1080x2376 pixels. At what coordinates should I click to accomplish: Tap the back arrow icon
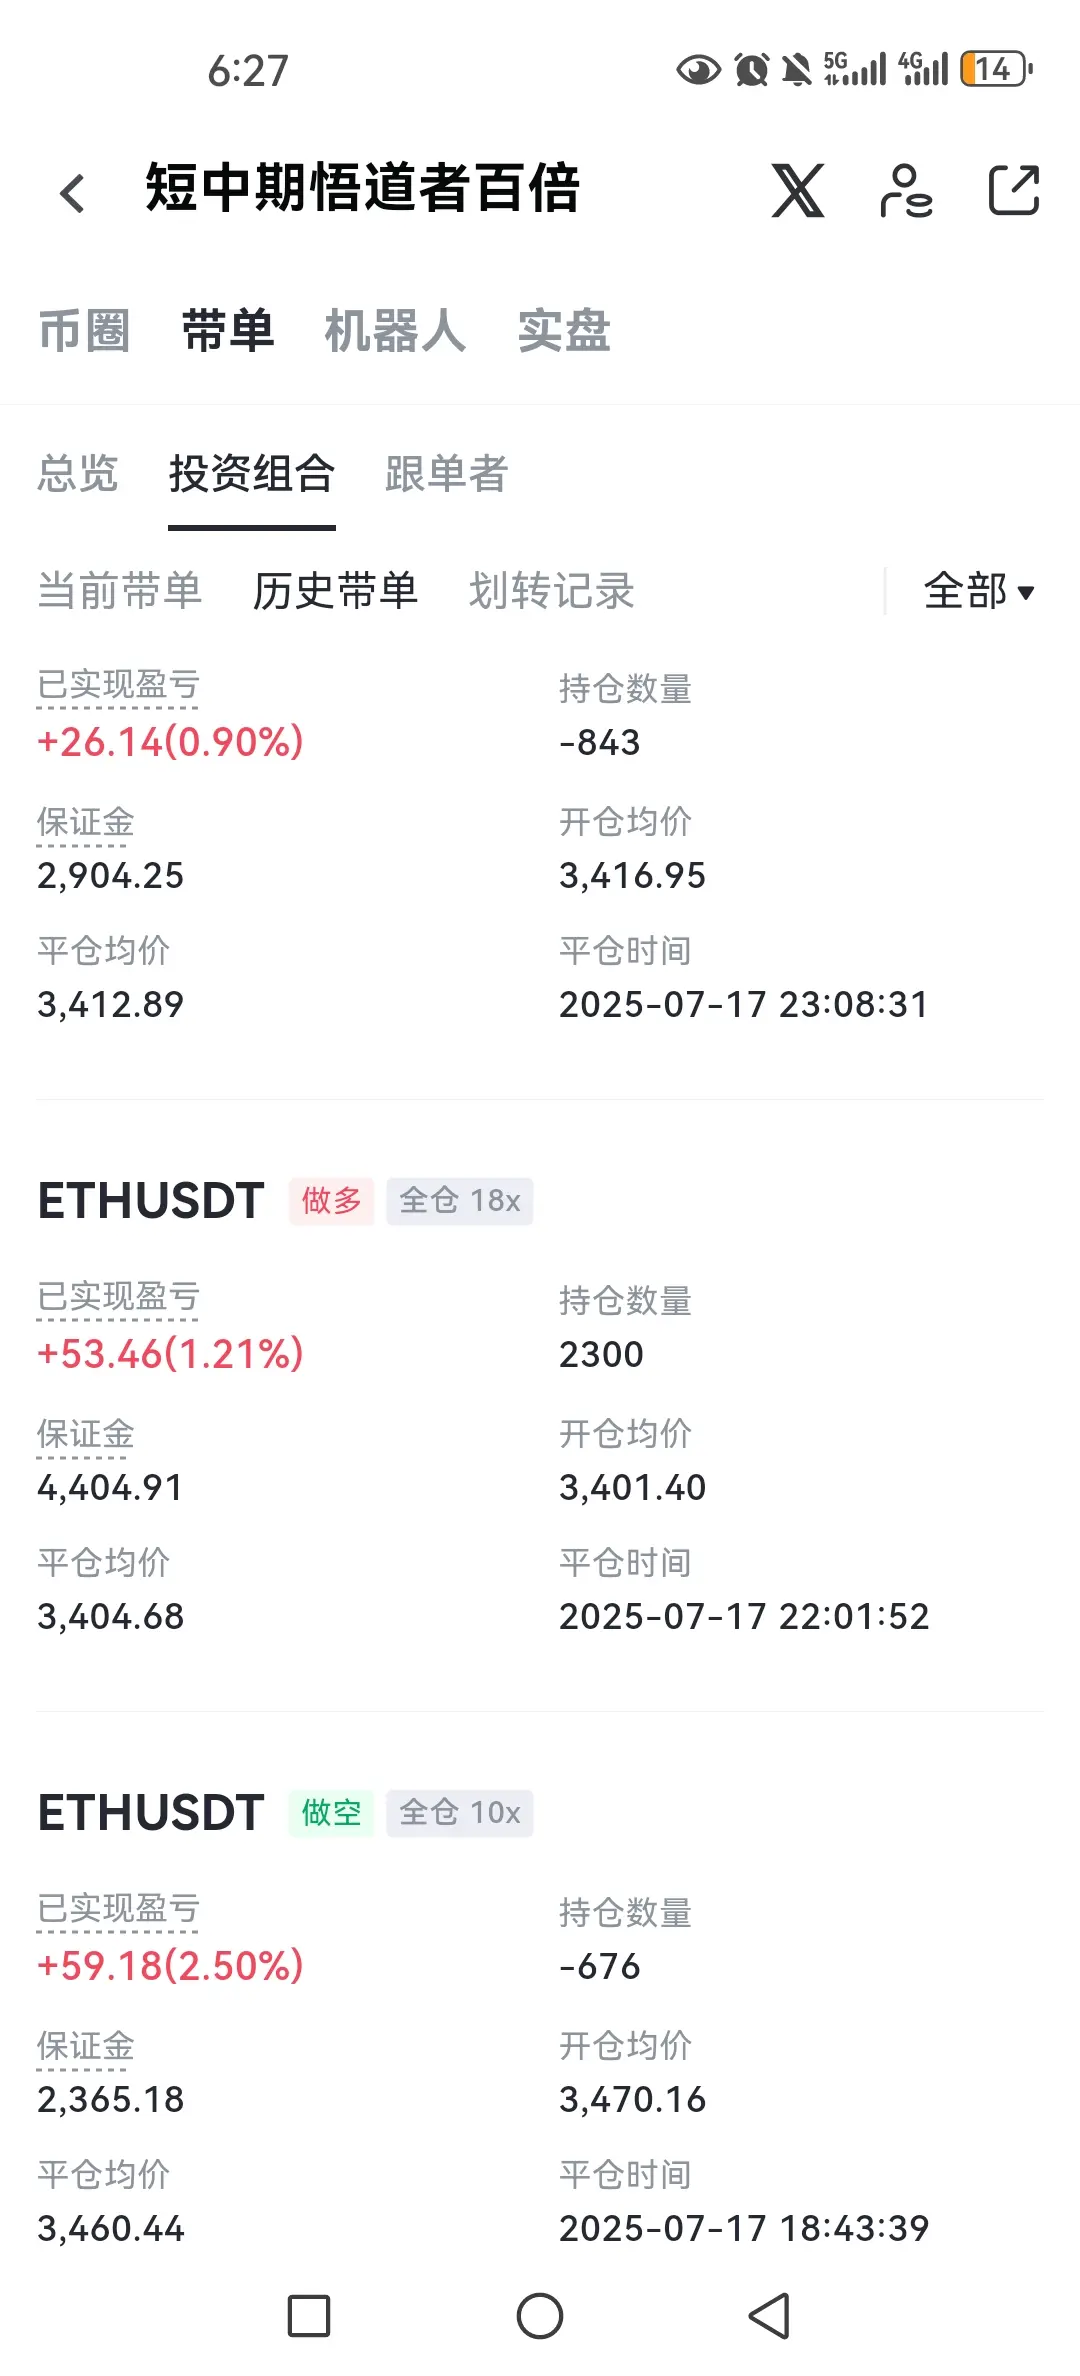tap(72, 193)
